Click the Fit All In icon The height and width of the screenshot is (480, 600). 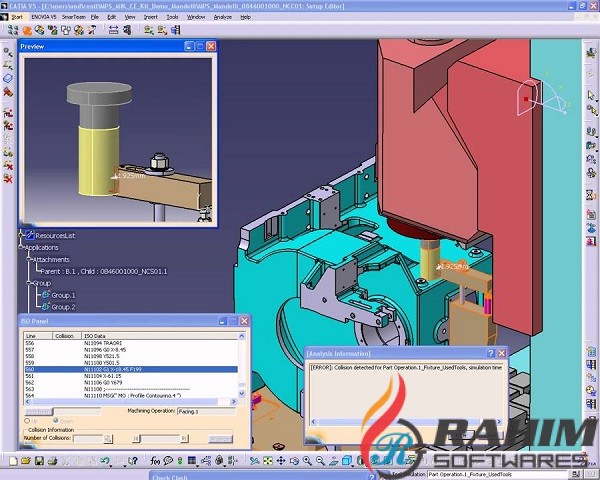point(267,460)
